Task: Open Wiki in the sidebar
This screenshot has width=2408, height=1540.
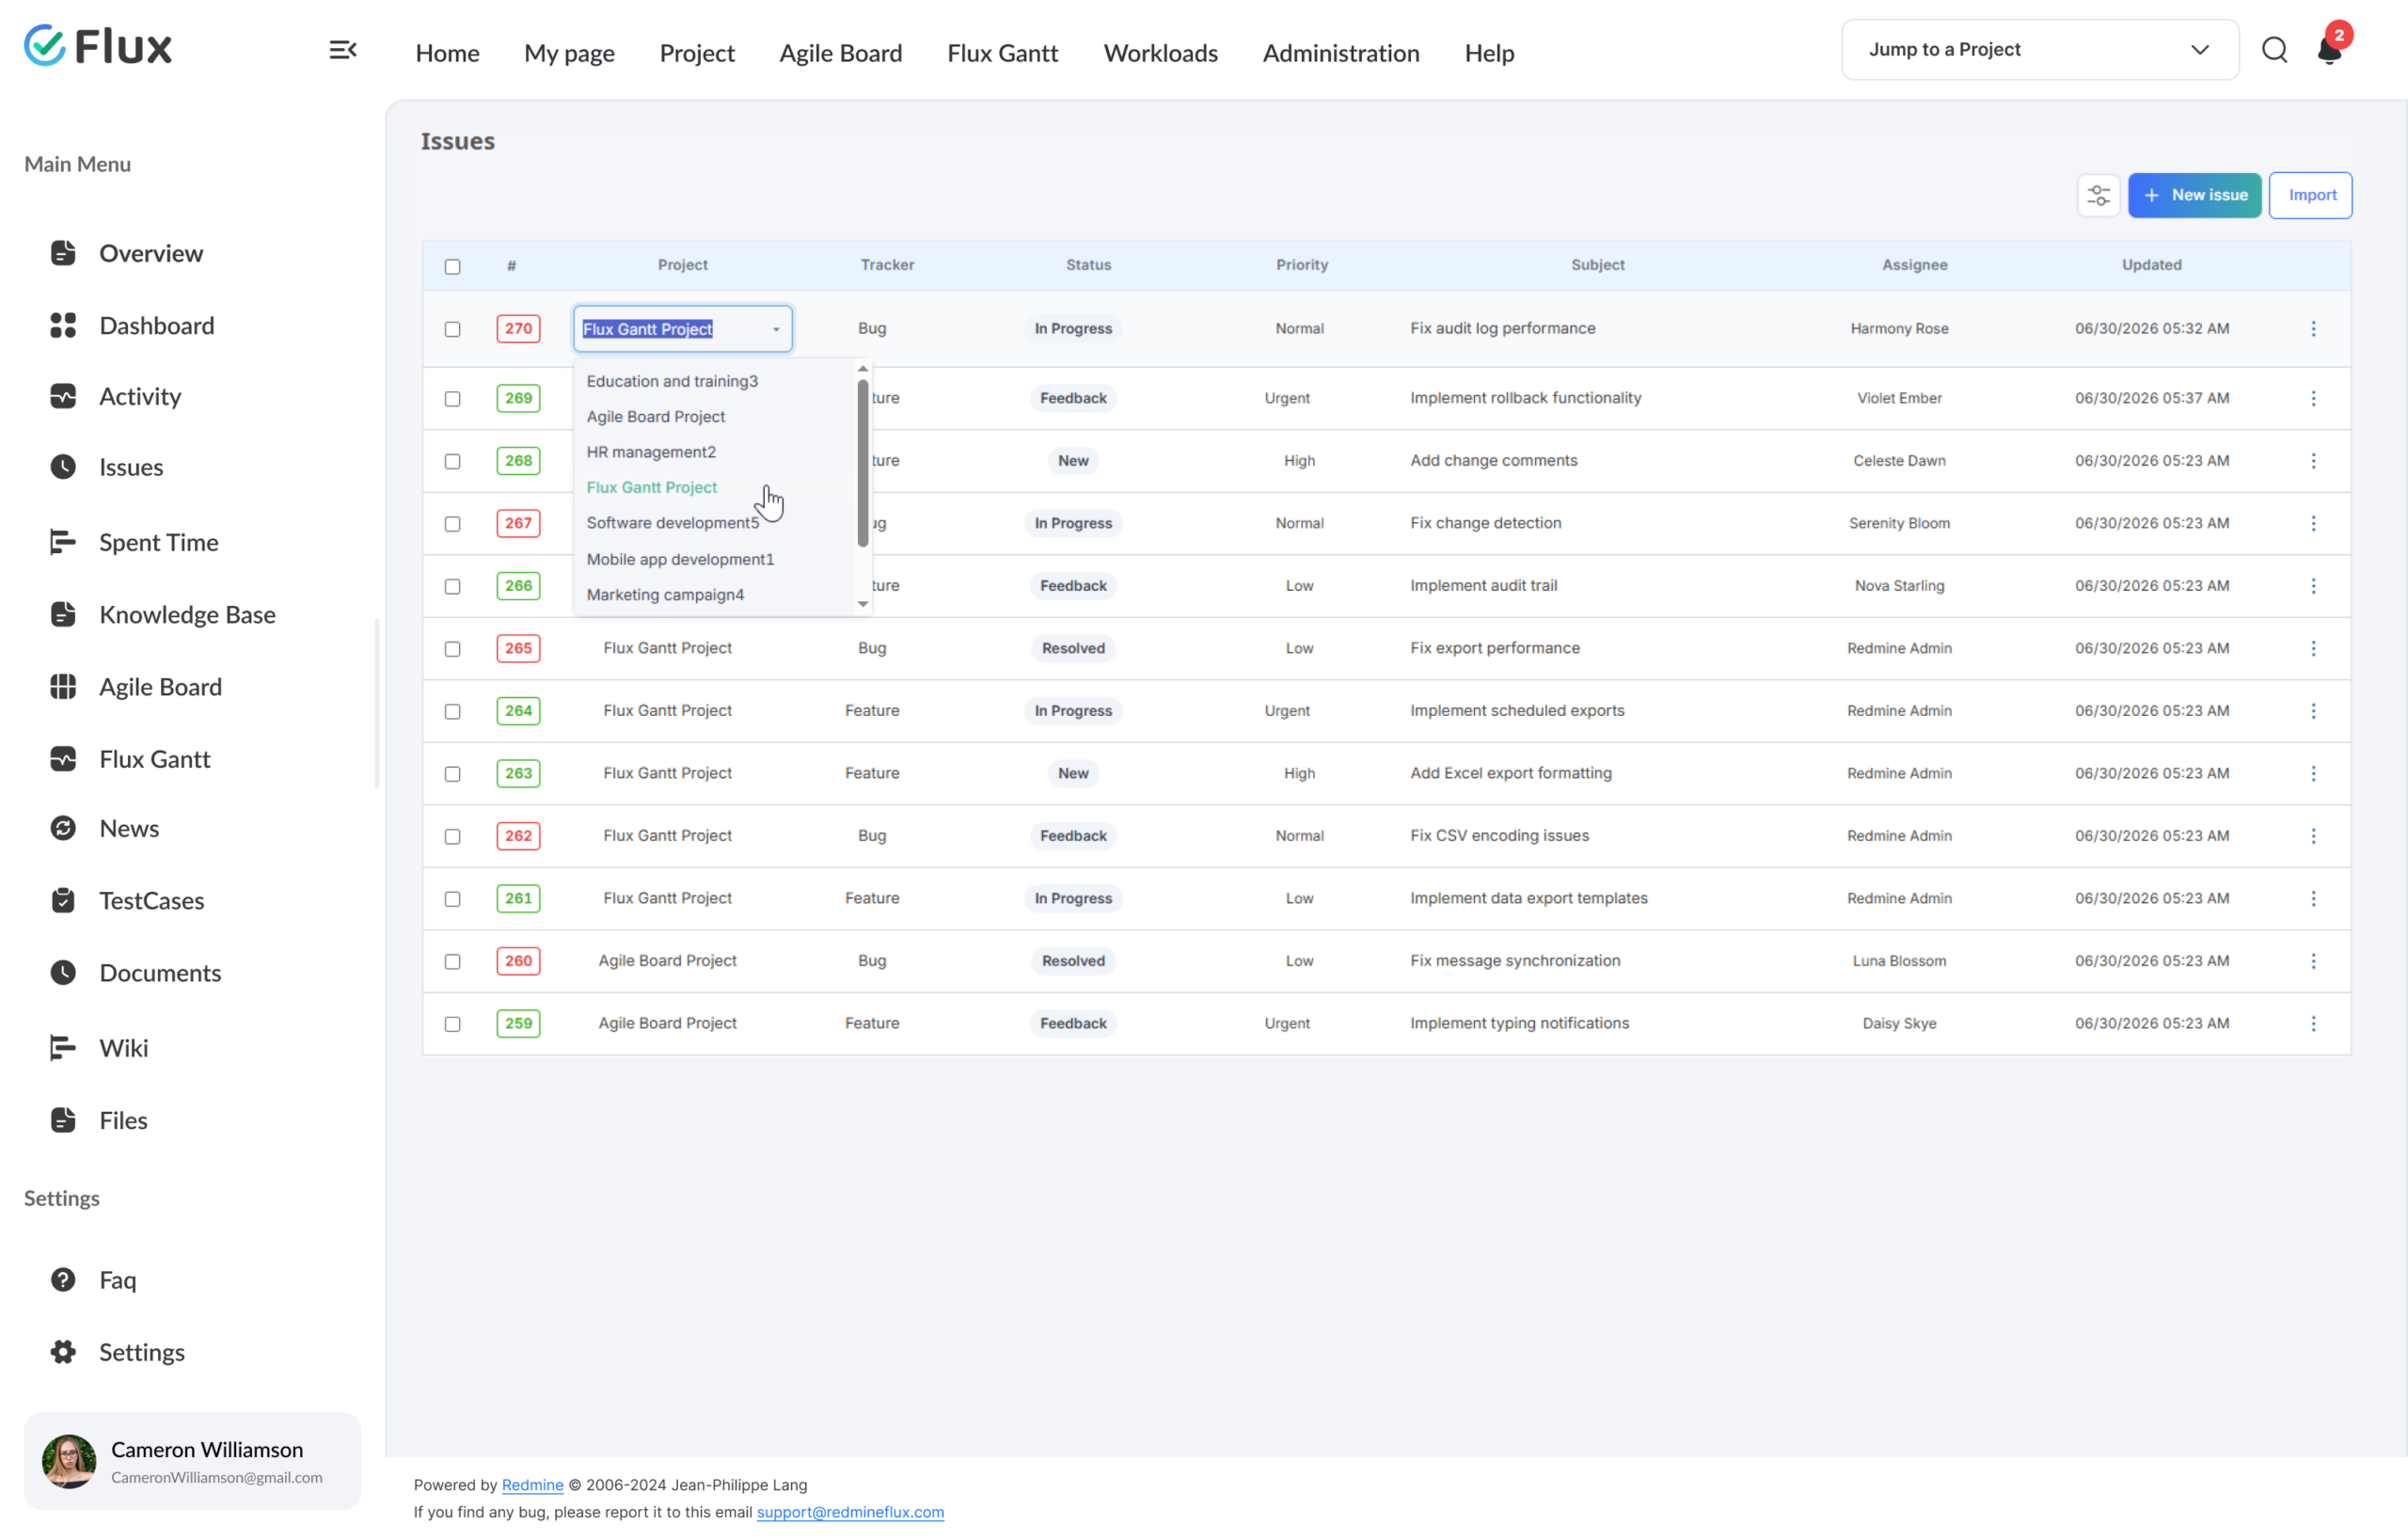Action: pos(123,1048)
